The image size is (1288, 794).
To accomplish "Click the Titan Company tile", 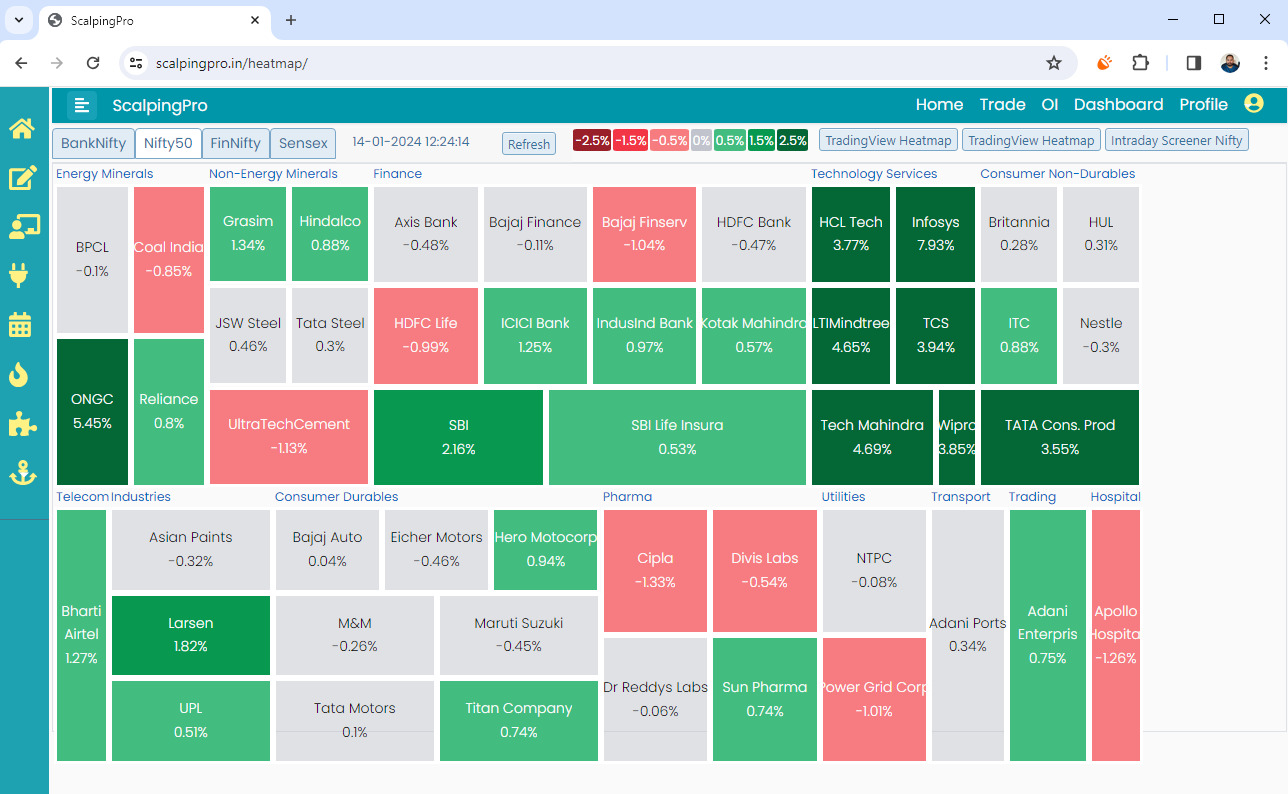I will (x=518, y=720).
